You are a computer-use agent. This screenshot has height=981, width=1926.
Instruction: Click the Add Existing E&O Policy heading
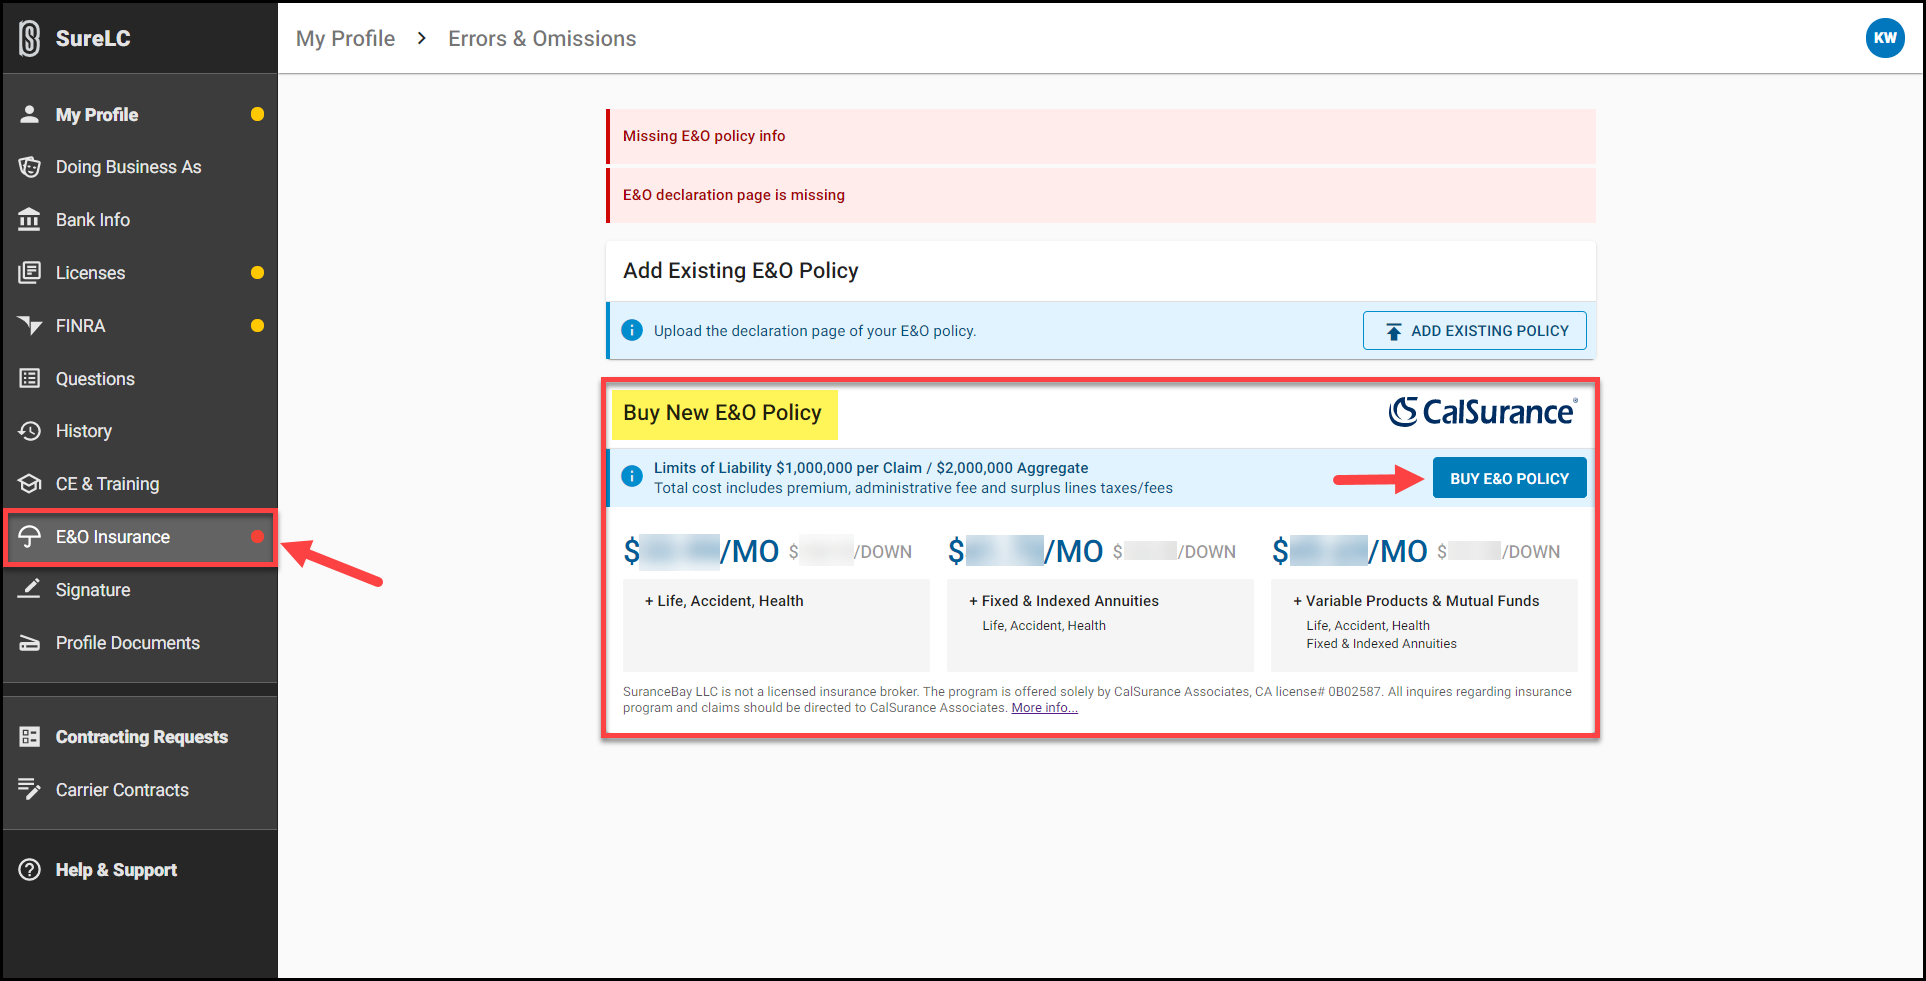[741, 270]
